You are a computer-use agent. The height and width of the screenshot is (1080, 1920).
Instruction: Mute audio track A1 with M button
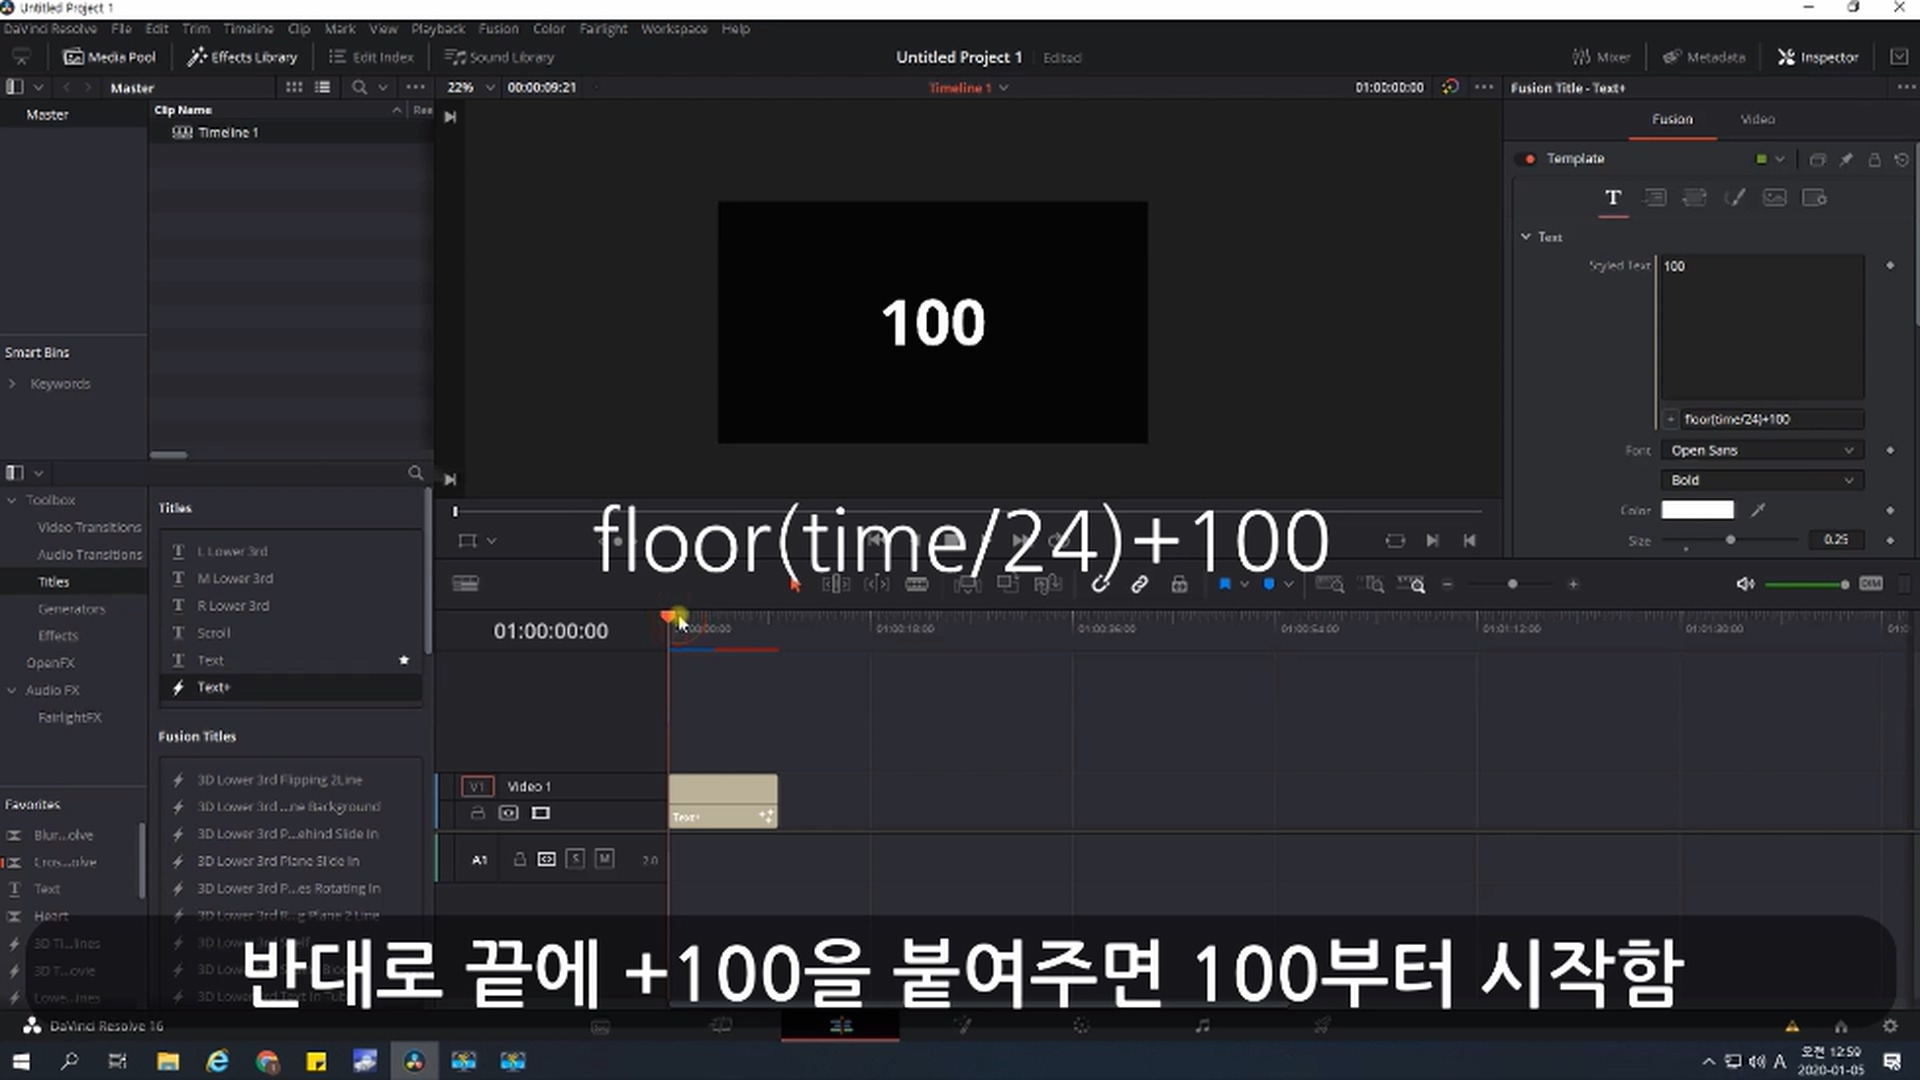coord(604,859)
